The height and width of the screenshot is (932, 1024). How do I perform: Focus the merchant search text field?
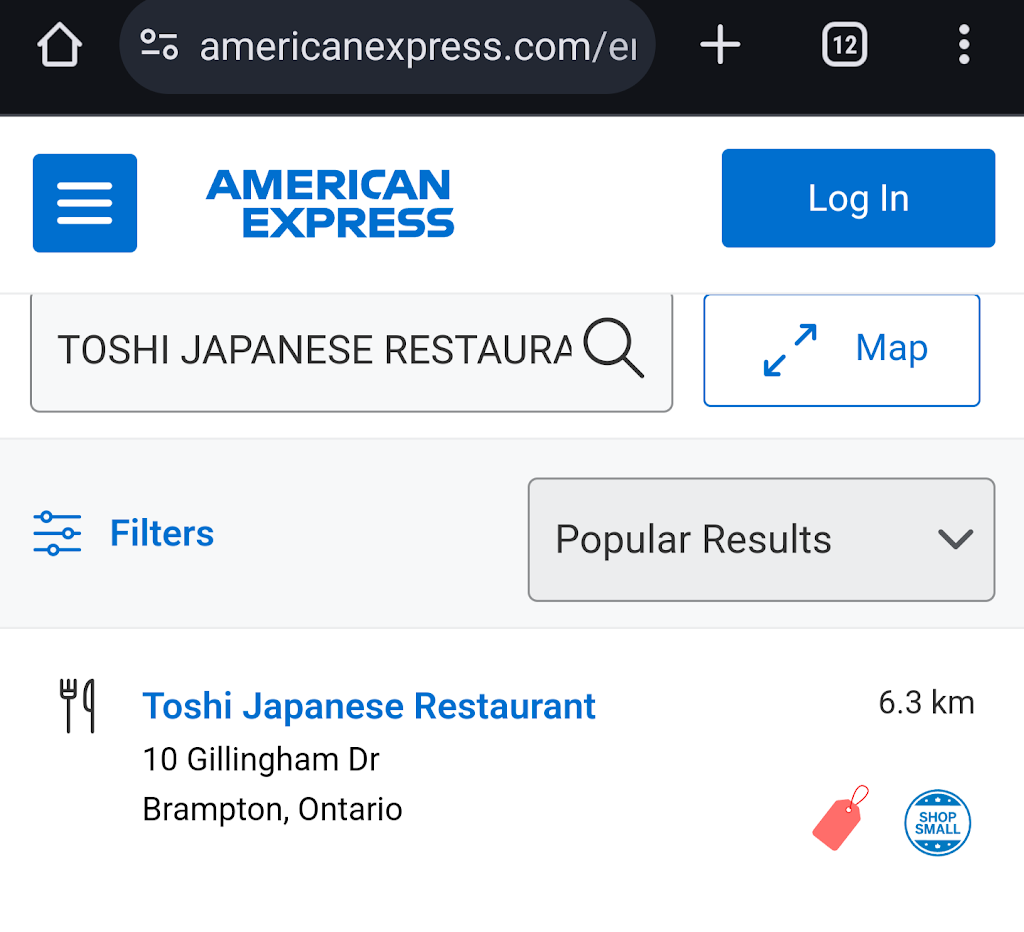(315, 350)
